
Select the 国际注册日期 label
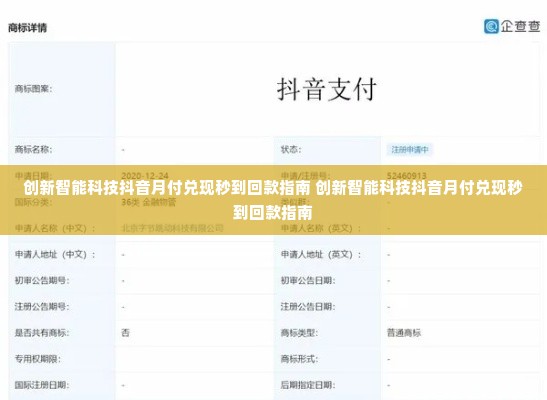click(x=42, y=385)
